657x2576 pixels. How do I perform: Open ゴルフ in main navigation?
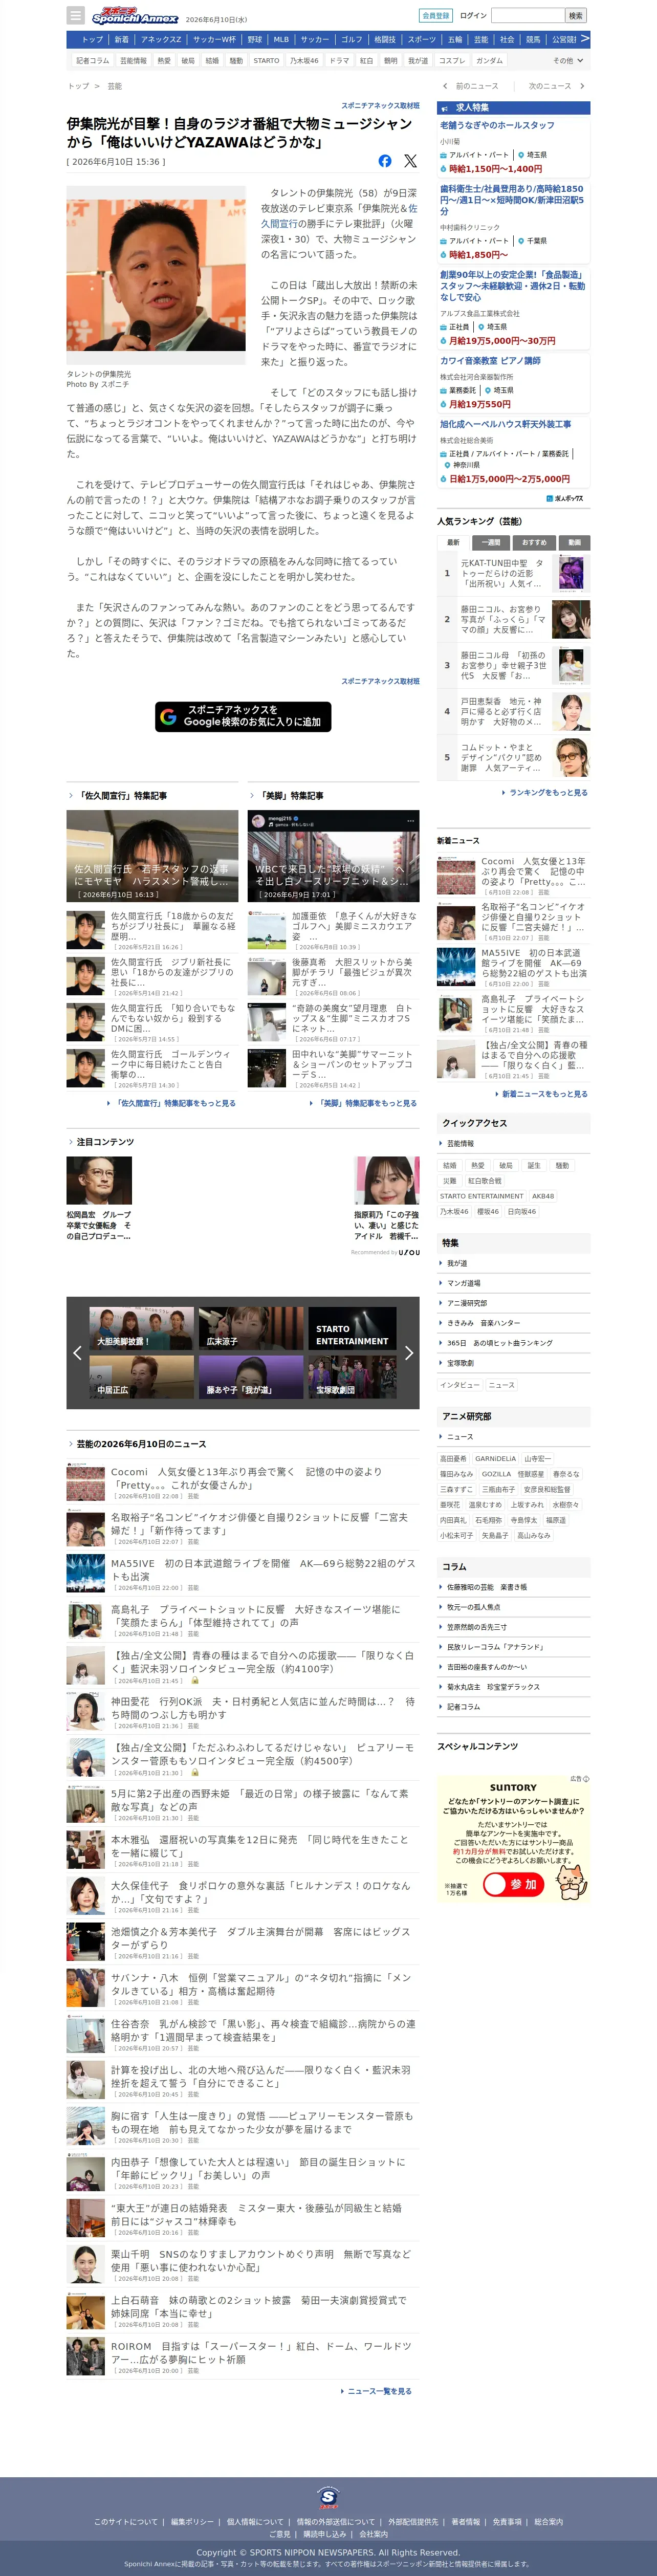point(351,40)
